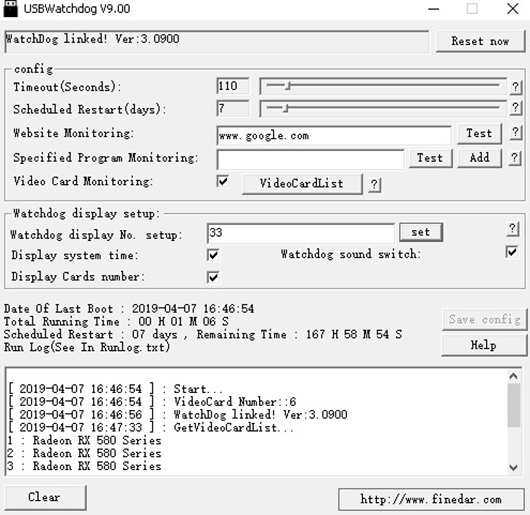Screen dimensions: 530x515
Task: Open help for Watchdog display No. setup
Action: click(x=512, y=229)
